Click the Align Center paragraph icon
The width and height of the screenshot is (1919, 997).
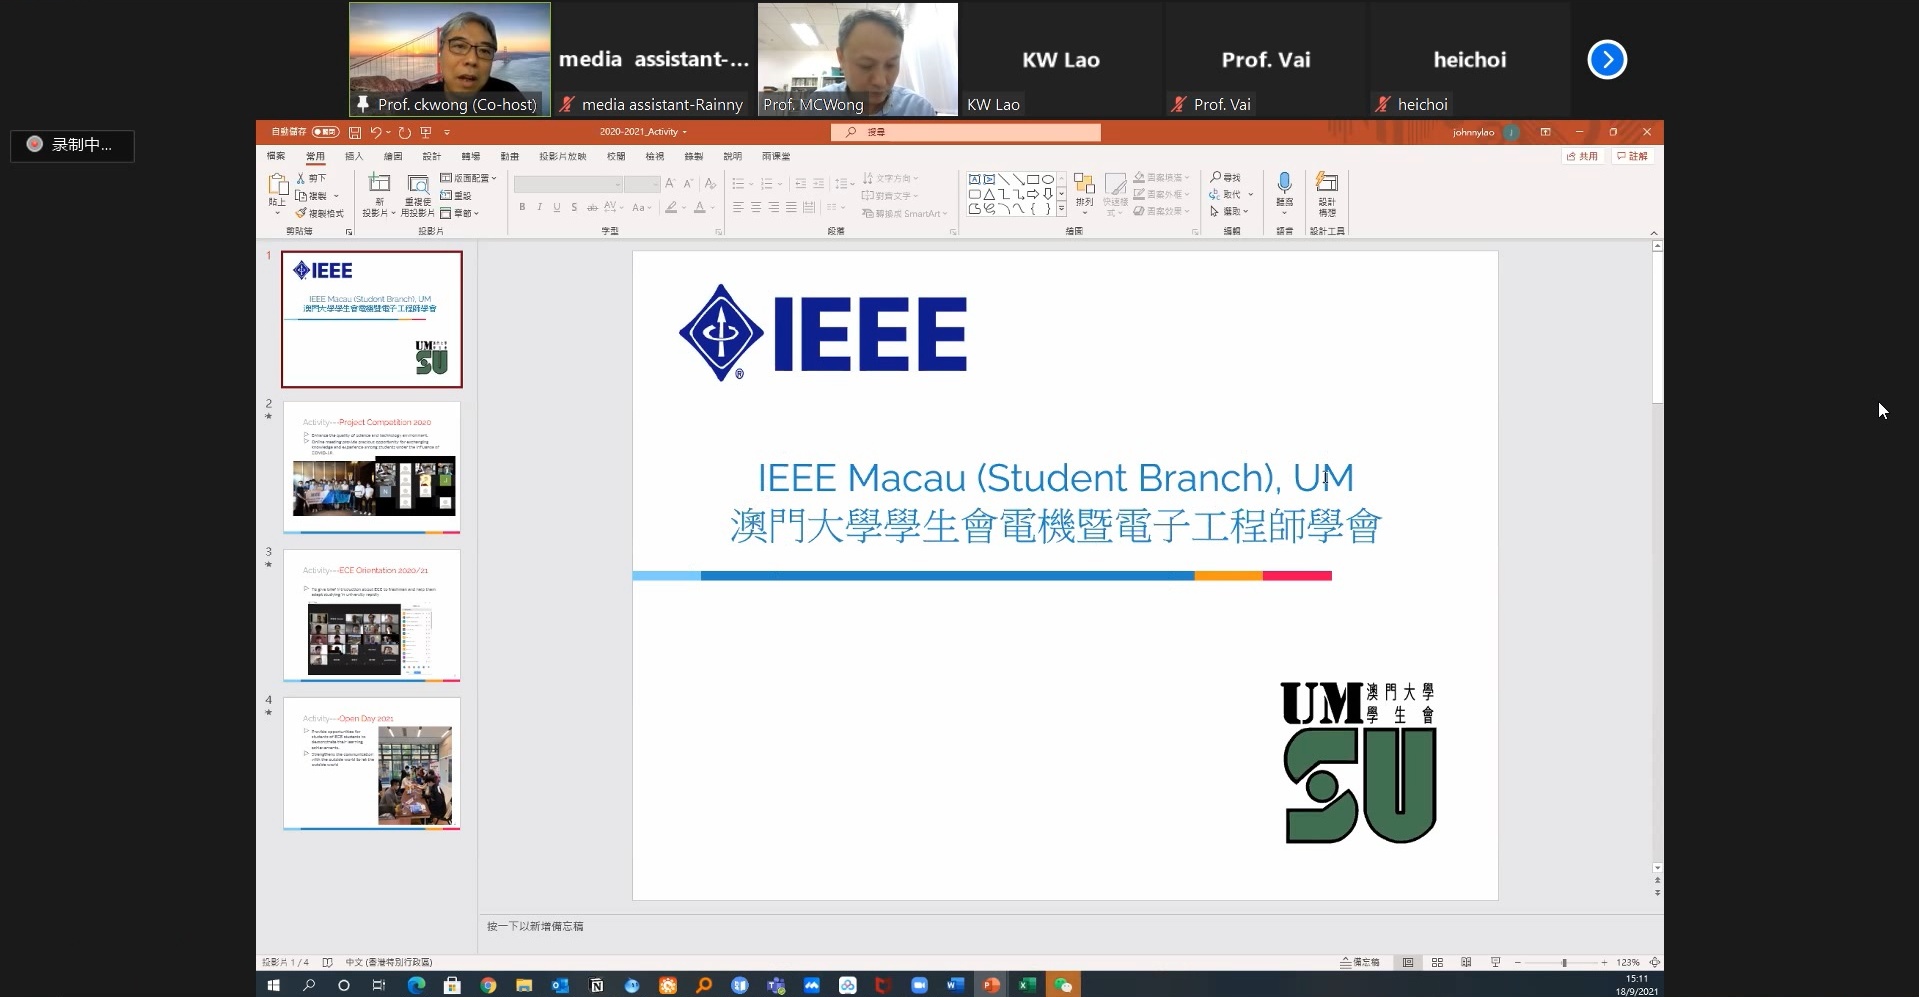756,207
